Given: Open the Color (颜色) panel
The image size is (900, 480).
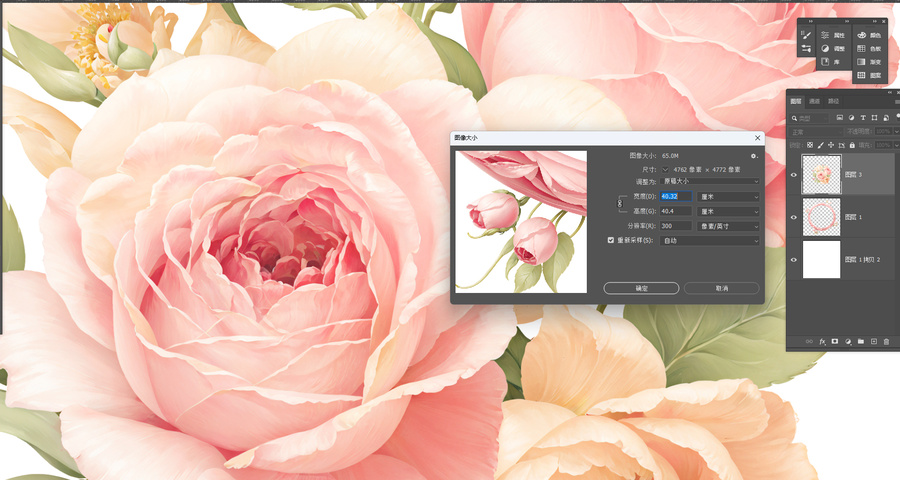Looking at the screenshot, I should (870, 36).
